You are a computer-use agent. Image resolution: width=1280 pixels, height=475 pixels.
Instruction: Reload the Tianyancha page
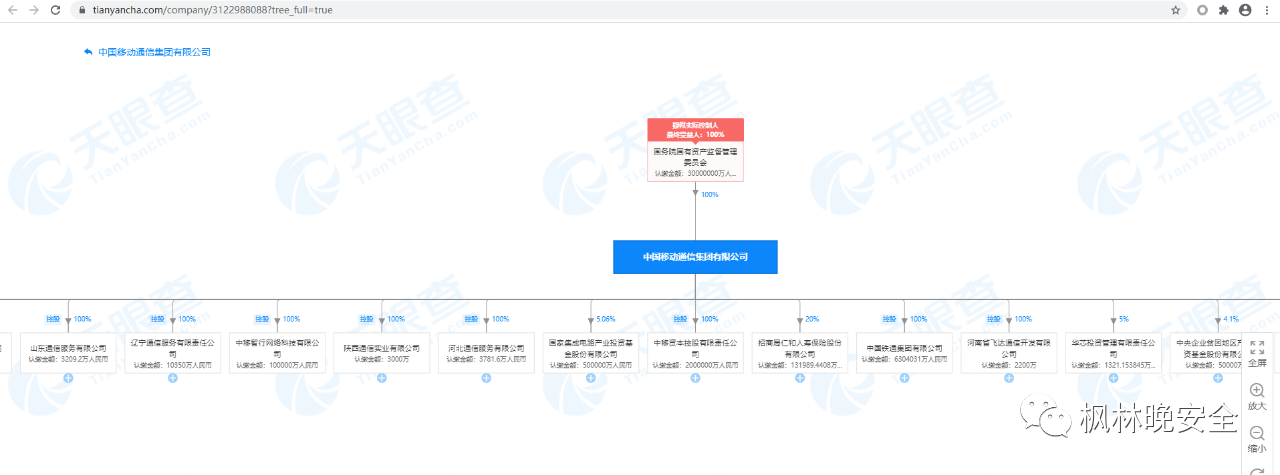tap(56, 9)
